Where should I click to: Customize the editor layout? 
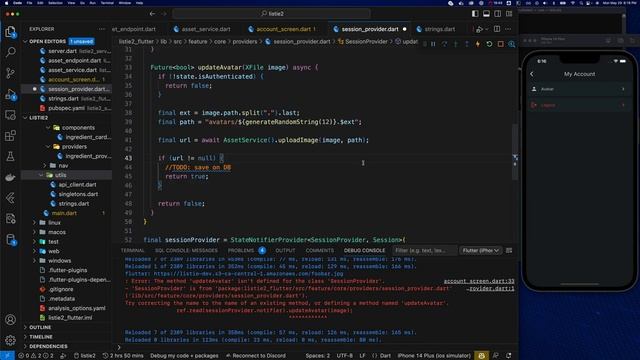click(509, 13)
